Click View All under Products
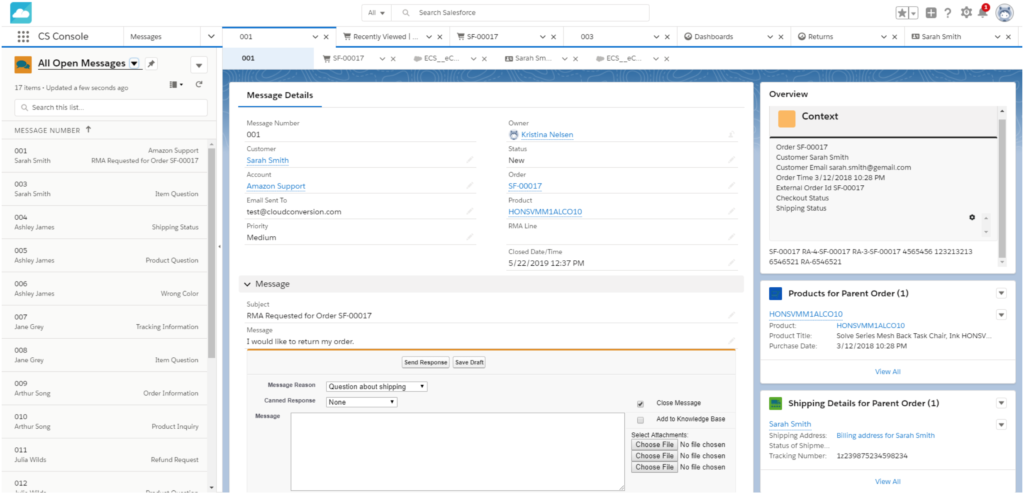The image size is (1024, 495). click(x=888, y=372)
